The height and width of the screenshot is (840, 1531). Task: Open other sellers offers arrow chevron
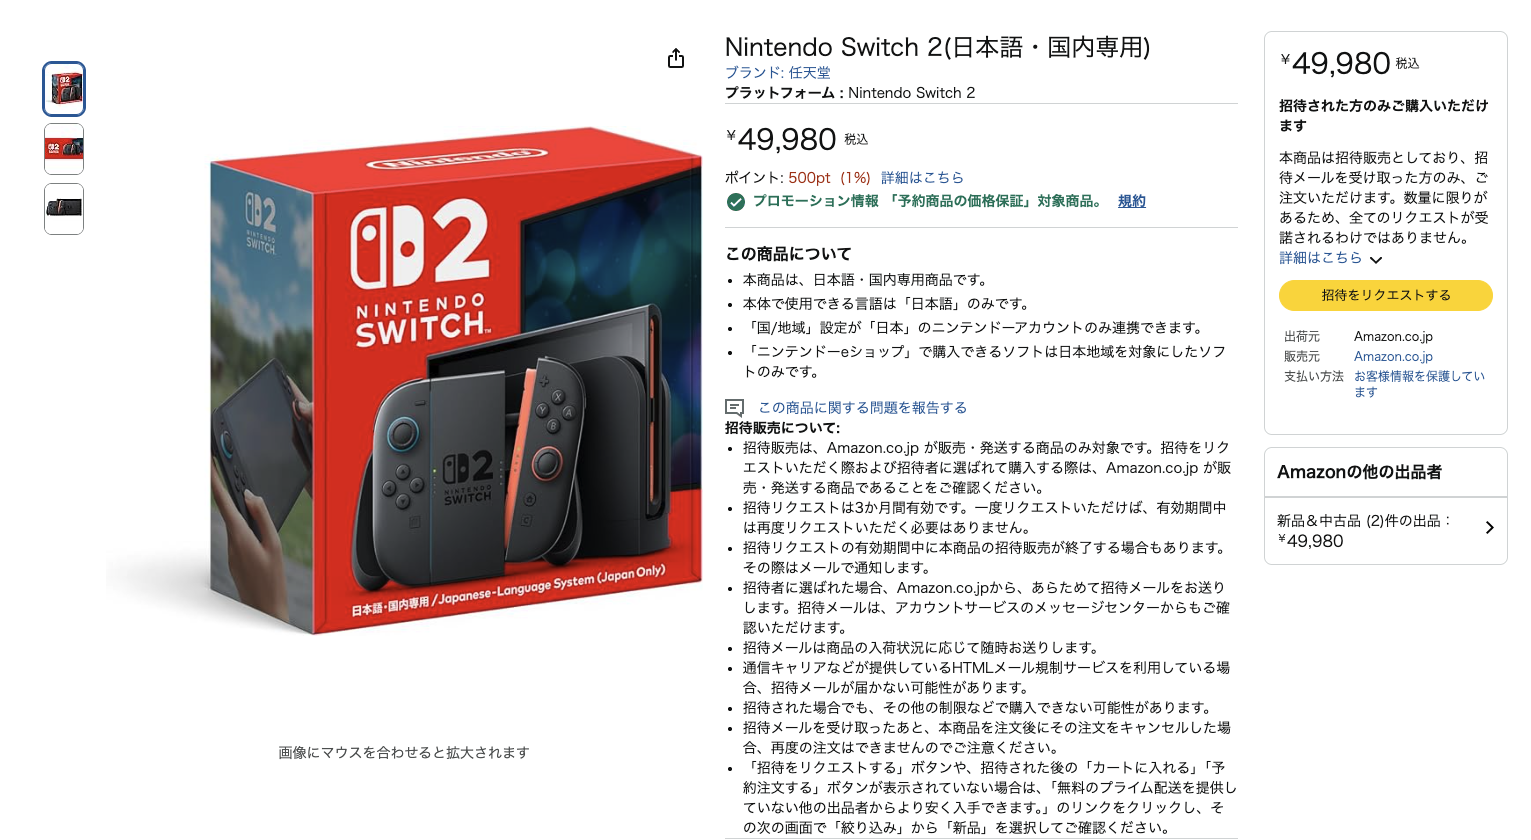(x=1489, y=528)
